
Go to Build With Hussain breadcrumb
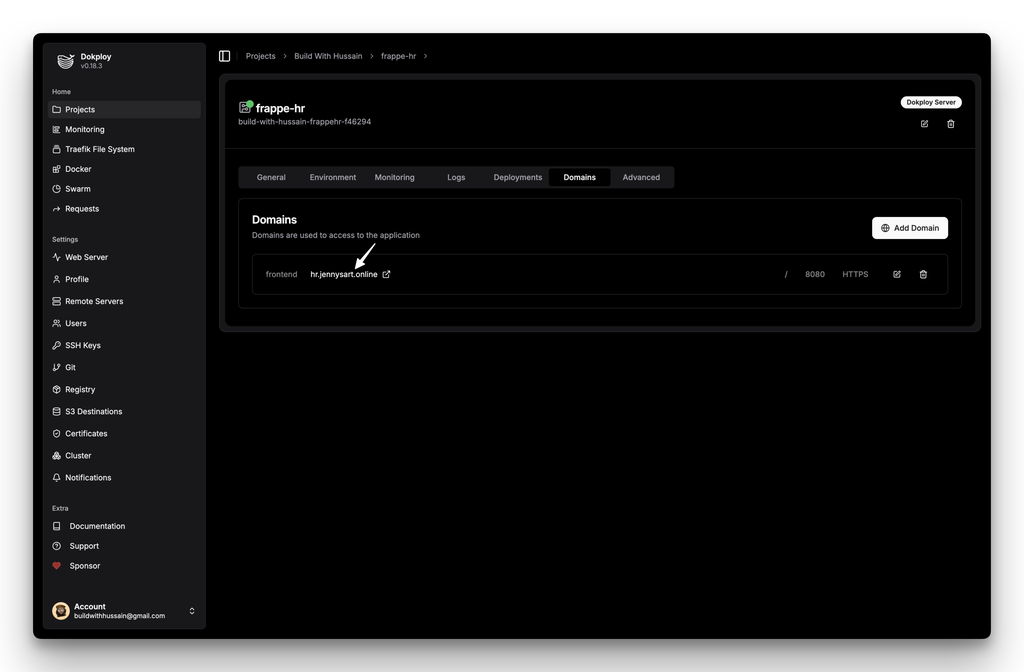(328, 56)
